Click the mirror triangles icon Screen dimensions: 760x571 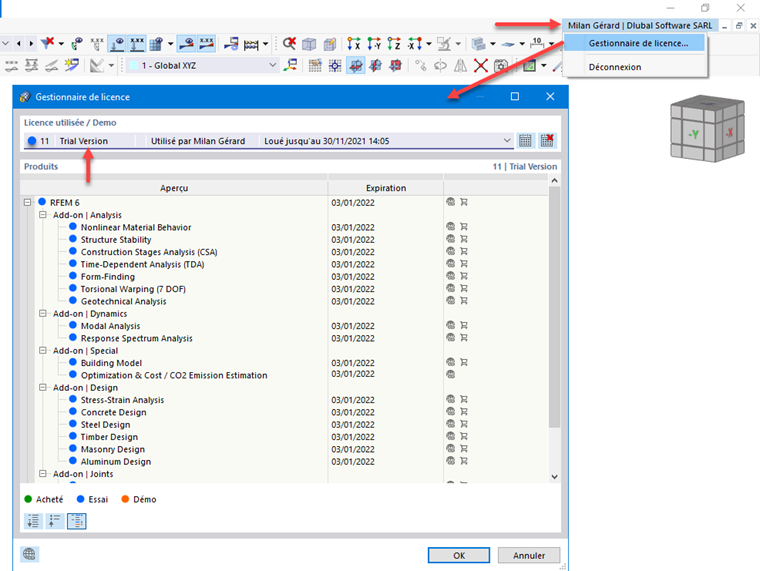460,65
